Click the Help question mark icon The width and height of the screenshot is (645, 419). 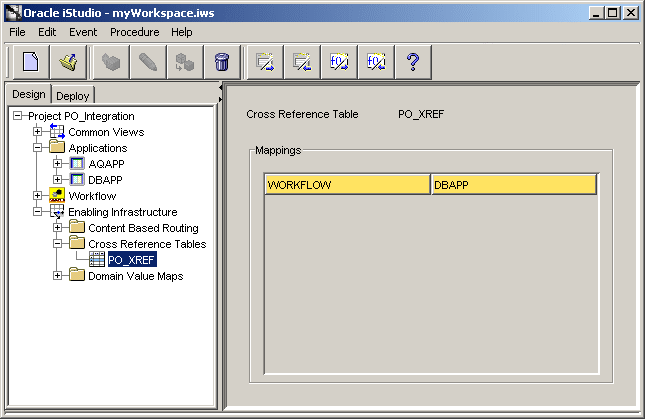pos(413,62)
